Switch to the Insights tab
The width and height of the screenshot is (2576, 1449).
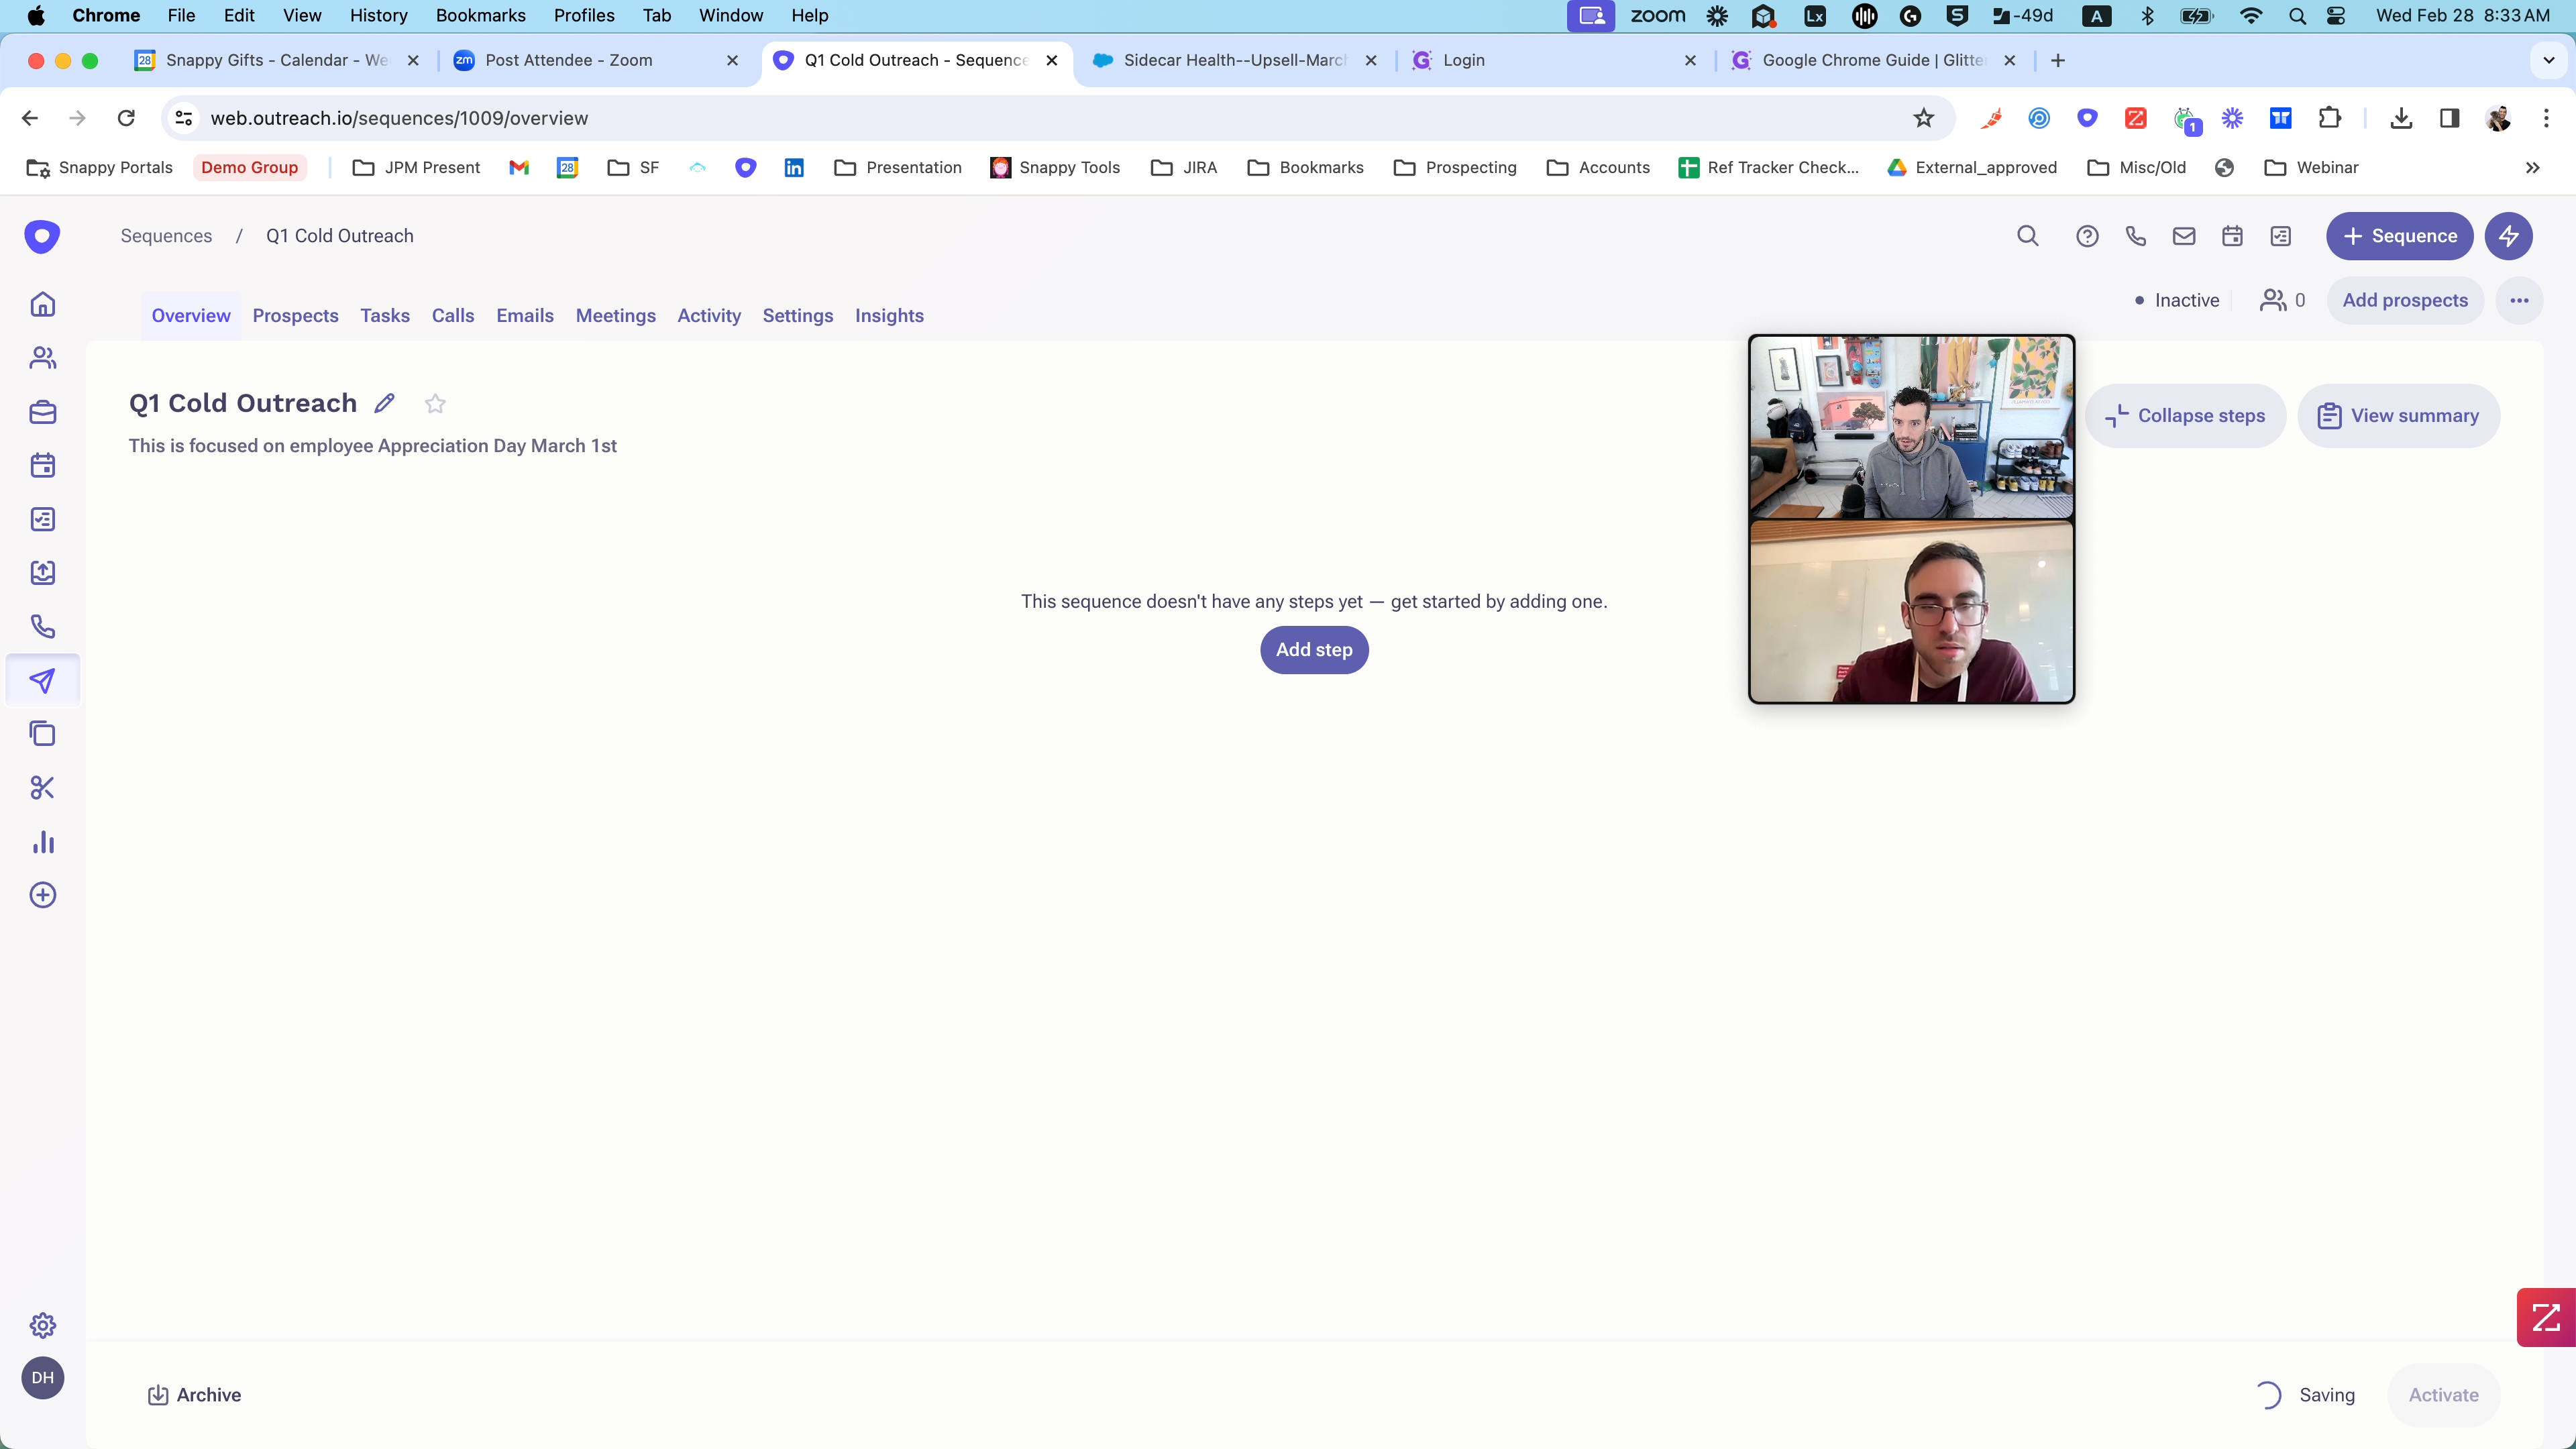click(889, 316)
